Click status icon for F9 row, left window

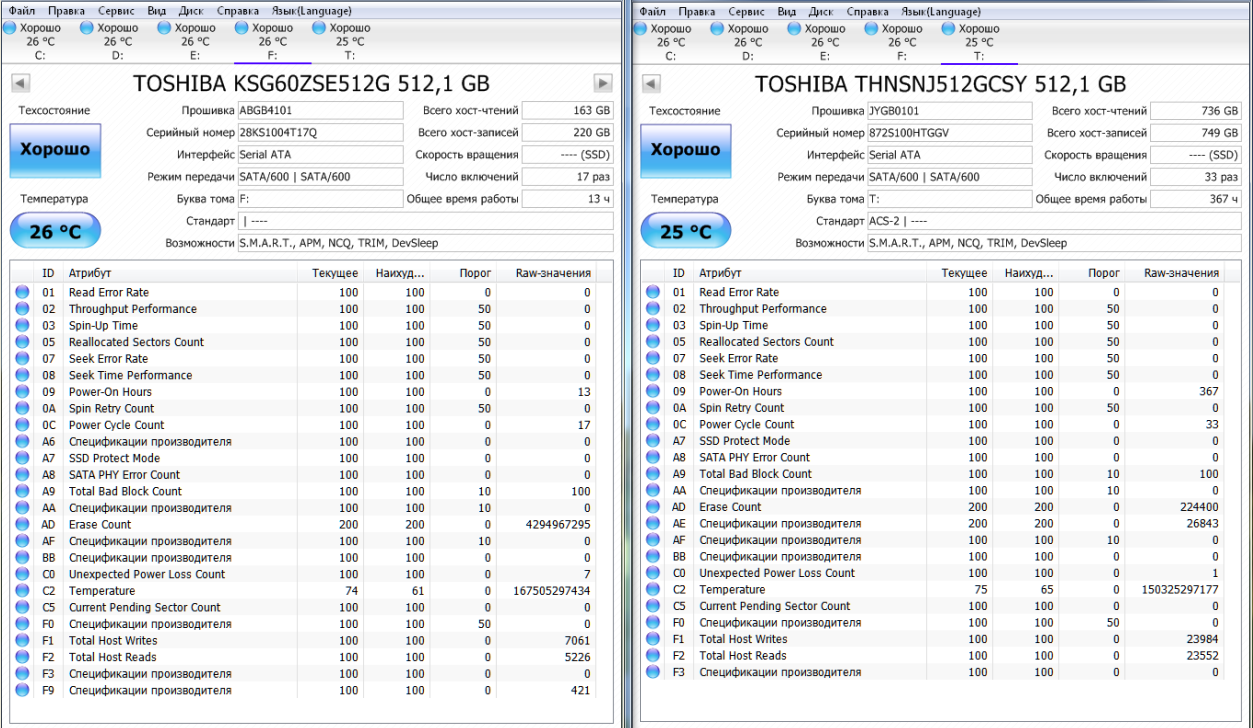pyautogui.click(x=22, y=690)
